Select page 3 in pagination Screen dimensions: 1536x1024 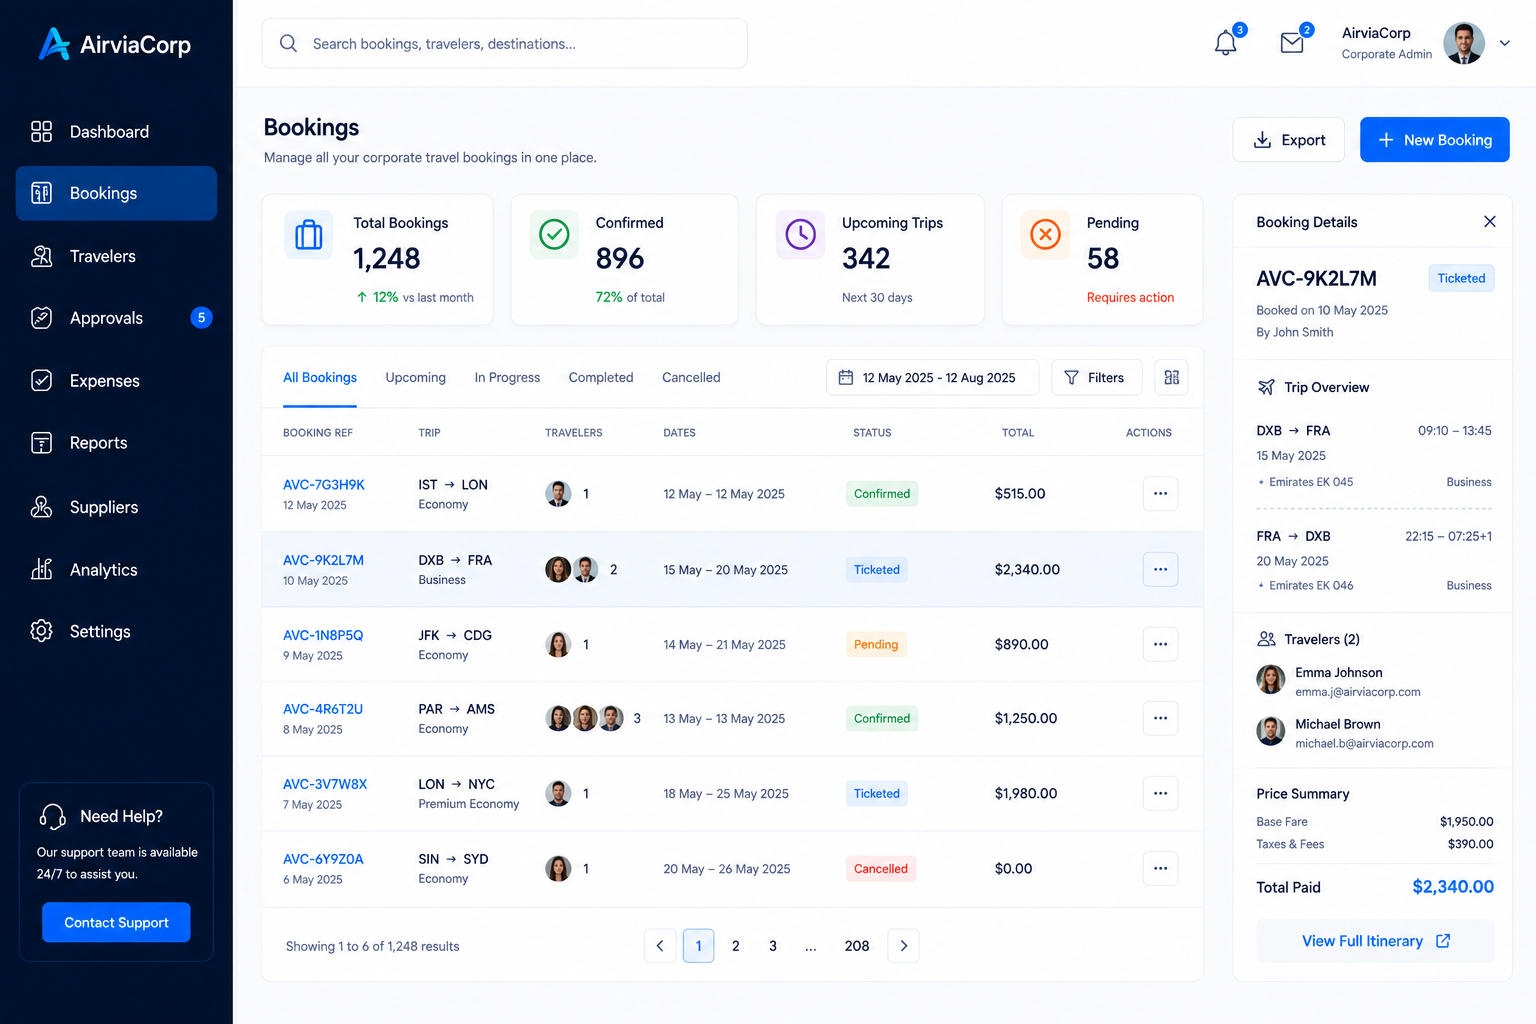(x=773, y=946)
